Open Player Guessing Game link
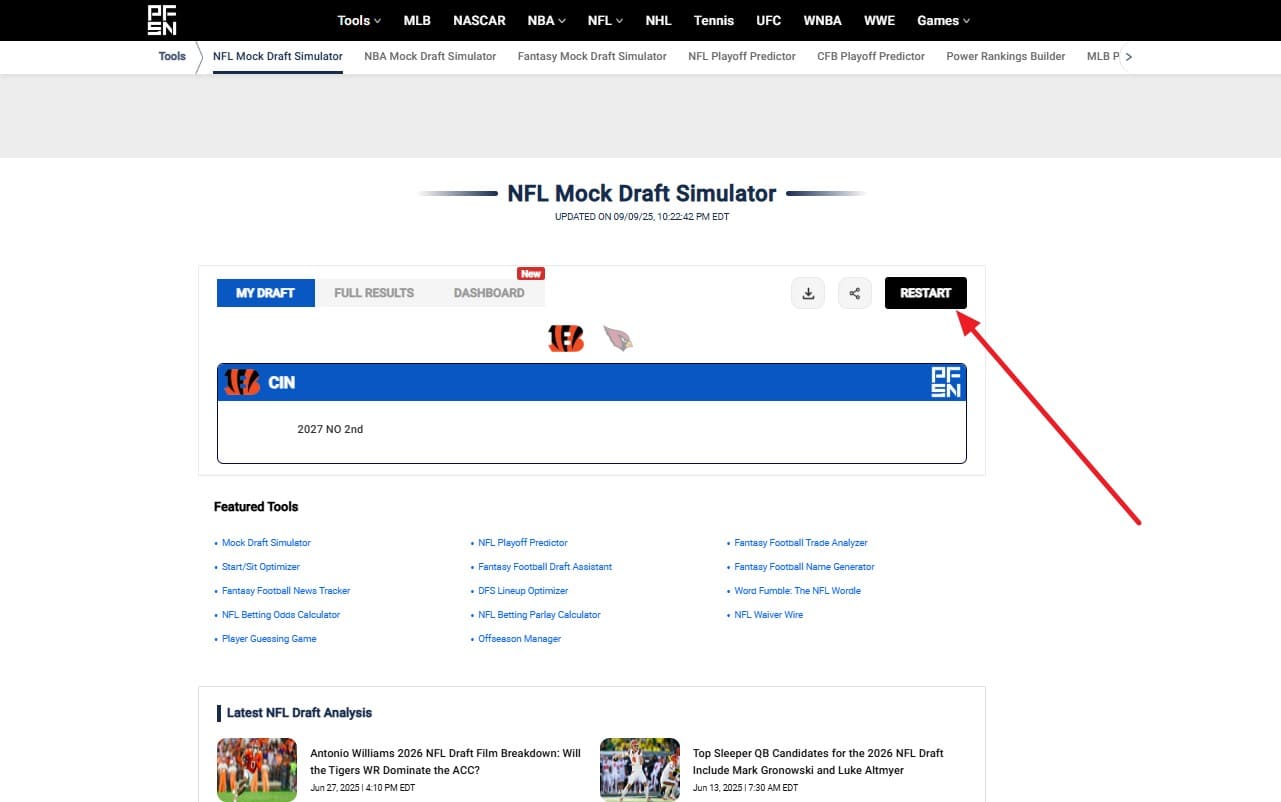The image size is (1281, 802). [269, 639]
